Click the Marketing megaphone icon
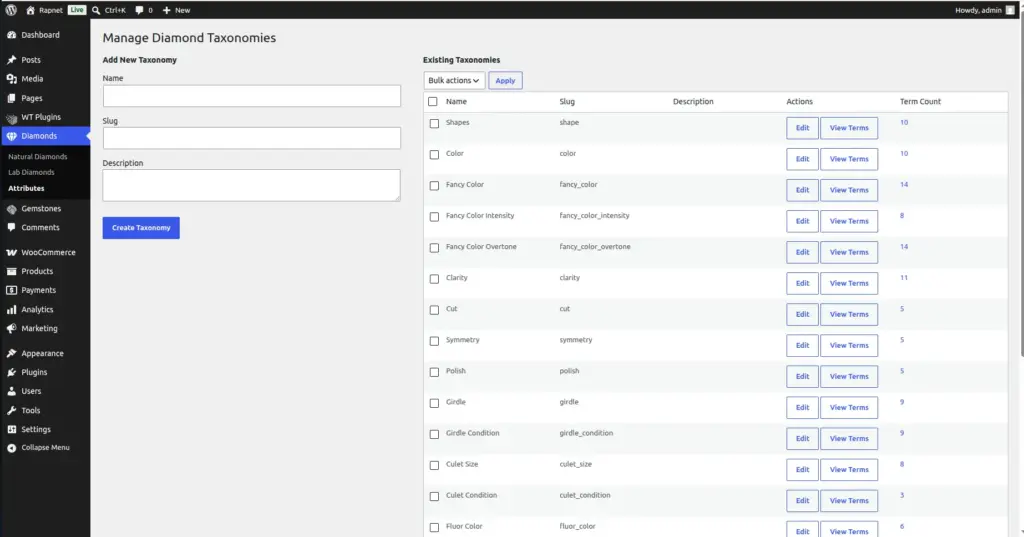The width and height of the screenshot is (1024, 537). click(x=11, y=329)
